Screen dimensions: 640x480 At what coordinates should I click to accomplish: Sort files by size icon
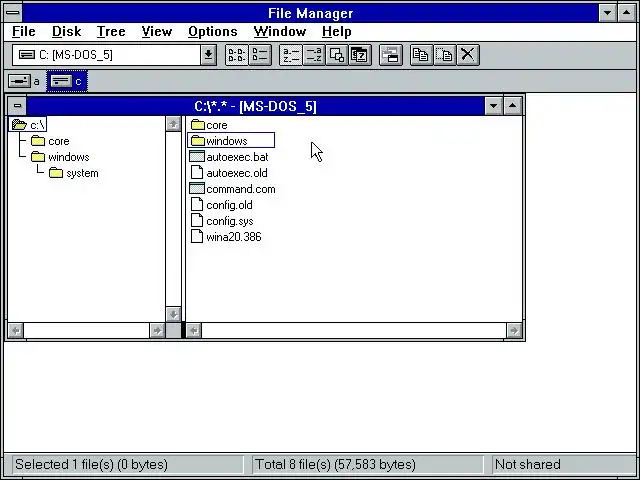click(x=337, y=55)
